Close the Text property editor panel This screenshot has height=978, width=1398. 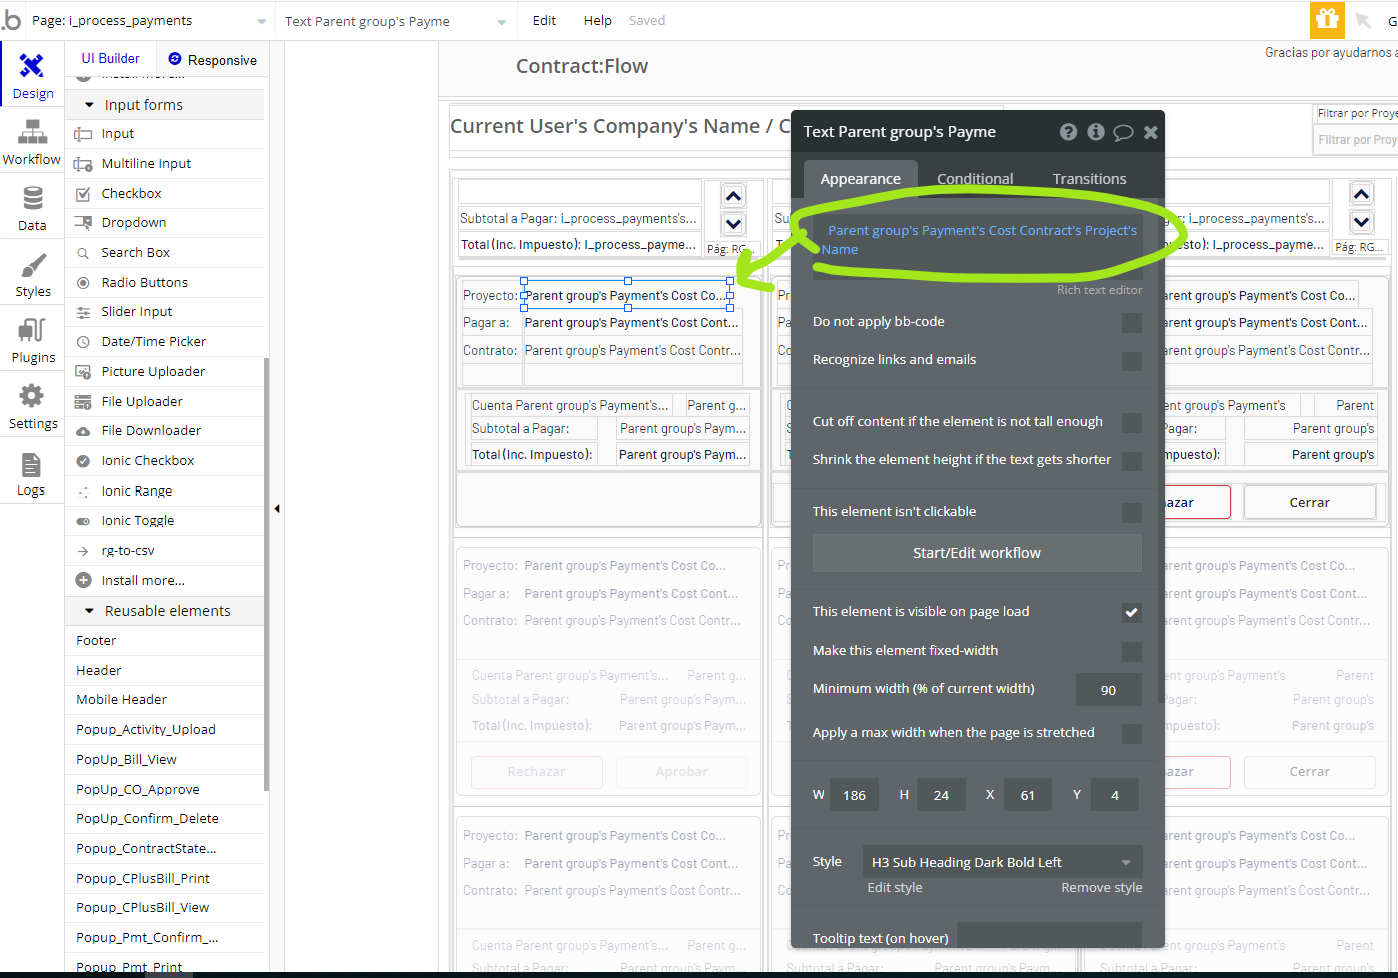[x=1150, y=132]
